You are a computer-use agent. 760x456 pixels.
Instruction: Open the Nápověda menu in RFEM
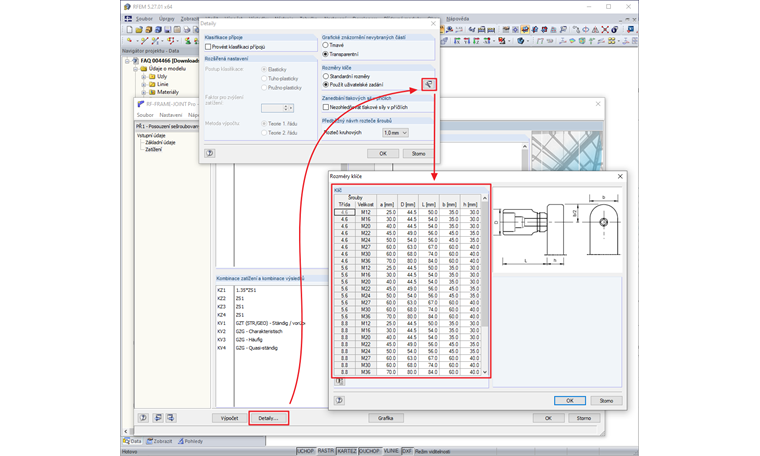click(x=458, y=19)
